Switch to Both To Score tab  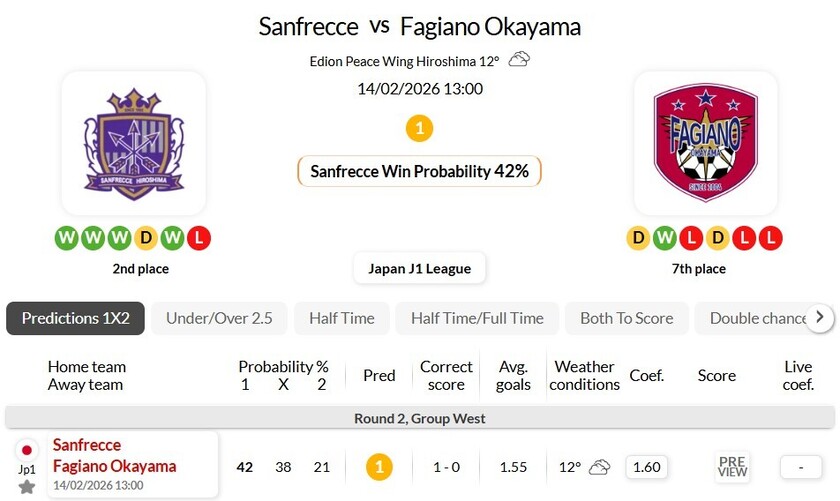(x=626, y=318)
